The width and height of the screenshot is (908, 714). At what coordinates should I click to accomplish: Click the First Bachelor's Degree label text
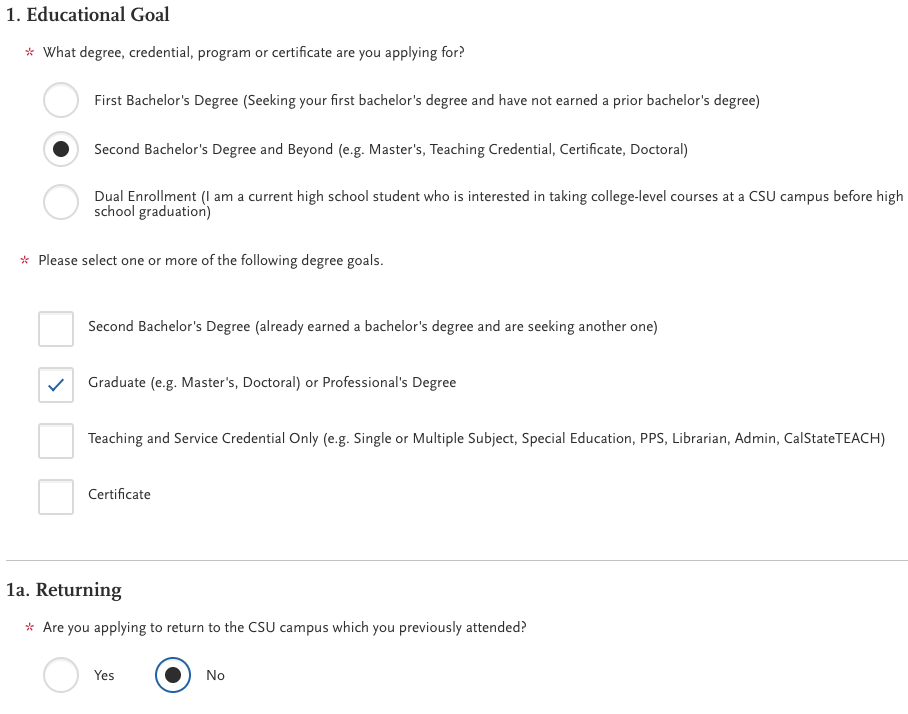[427, 101]
